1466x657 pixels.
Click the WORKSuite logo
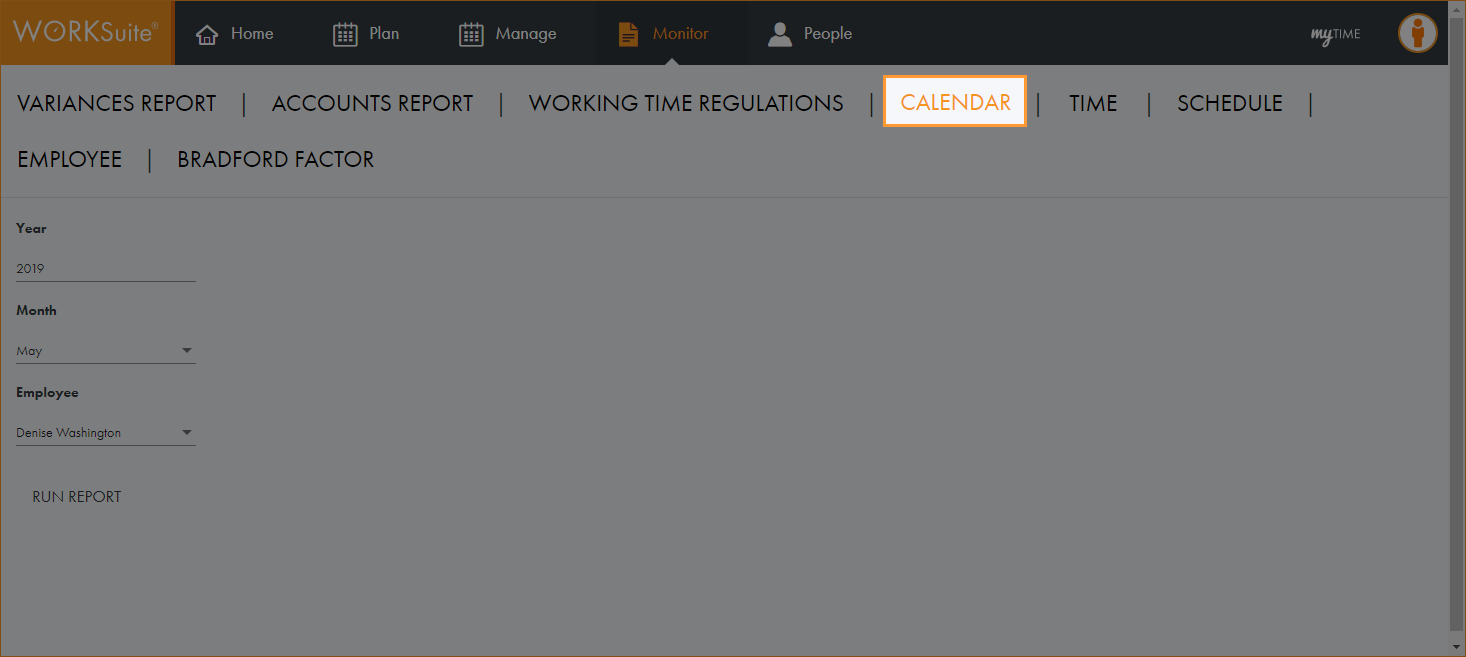(86, 33)
